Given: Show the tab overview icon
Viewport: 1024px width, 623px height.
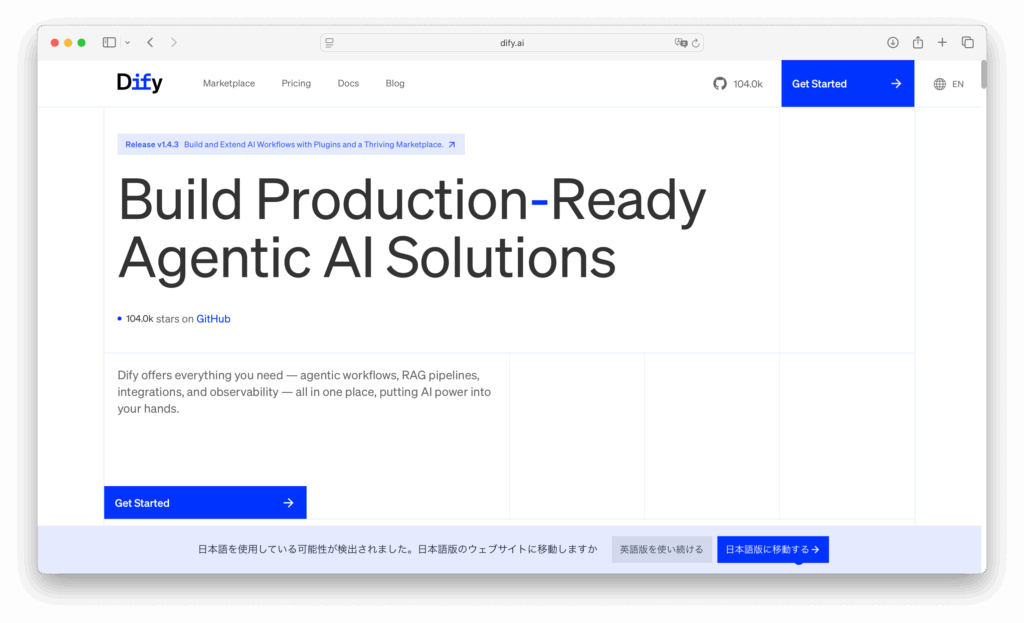Looking at the screenshot, I should click(x=967, y=43).
